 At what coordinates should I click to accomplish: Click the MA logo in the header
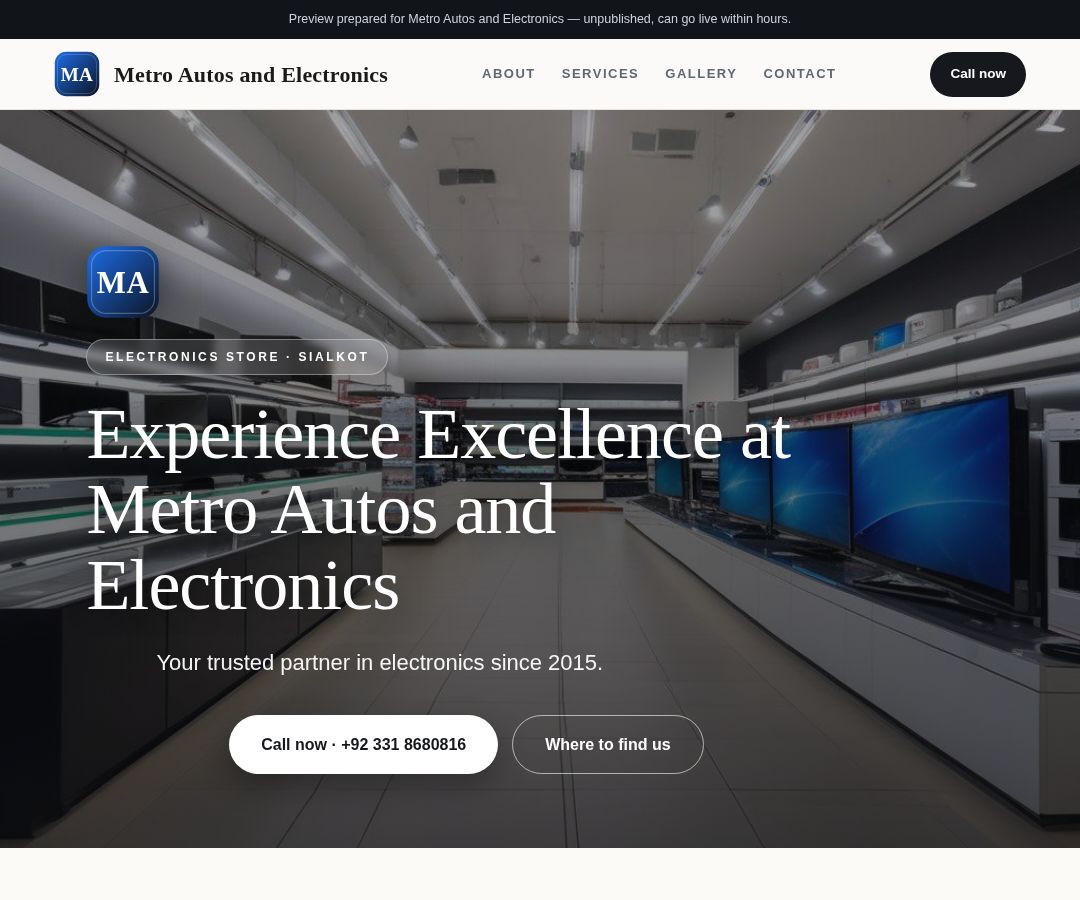pyautogui.click(x=76, y=74)
